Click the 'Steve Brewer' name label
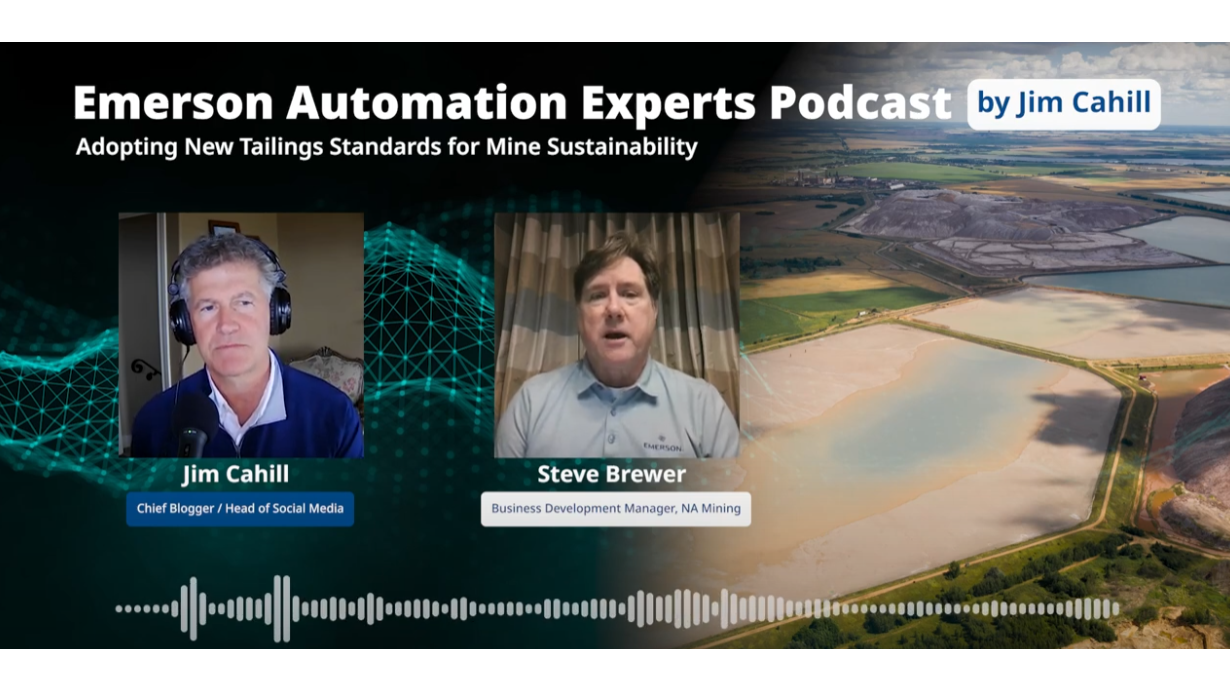Viewport: 1230px width, 692px height. pyautogui.click(x=611, y=474)
